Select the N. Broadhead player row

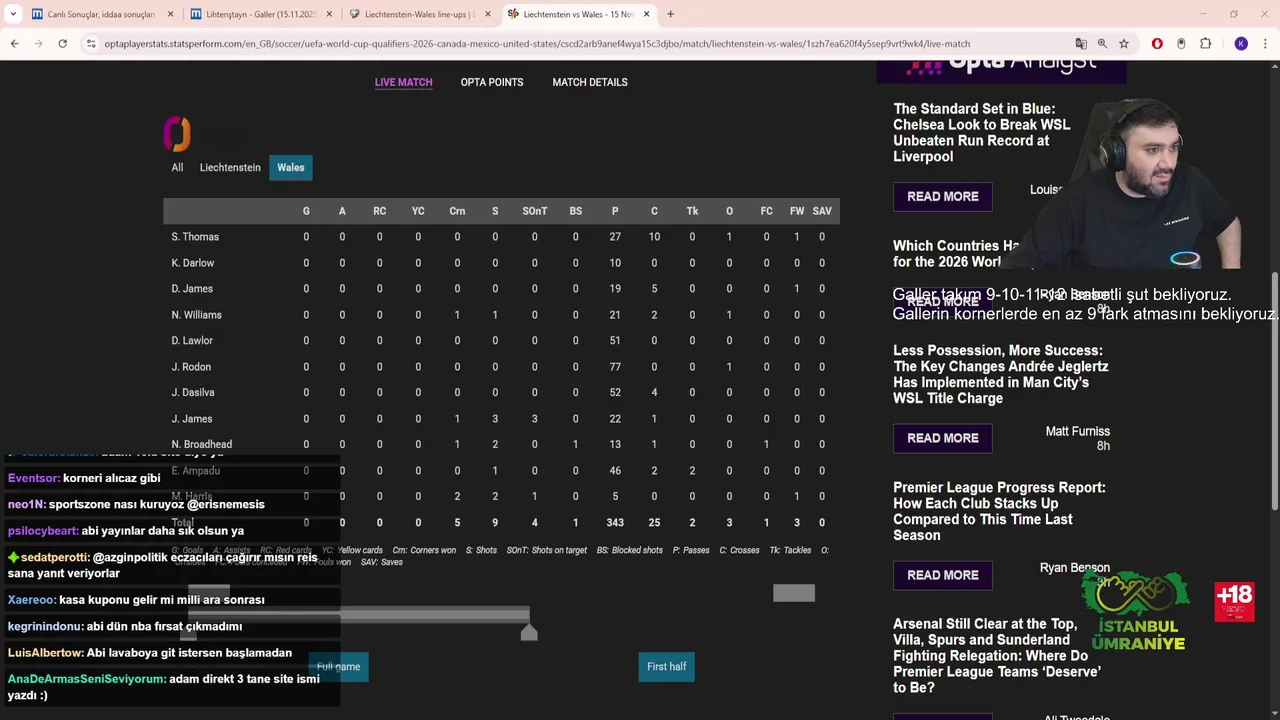click(501, 445)
